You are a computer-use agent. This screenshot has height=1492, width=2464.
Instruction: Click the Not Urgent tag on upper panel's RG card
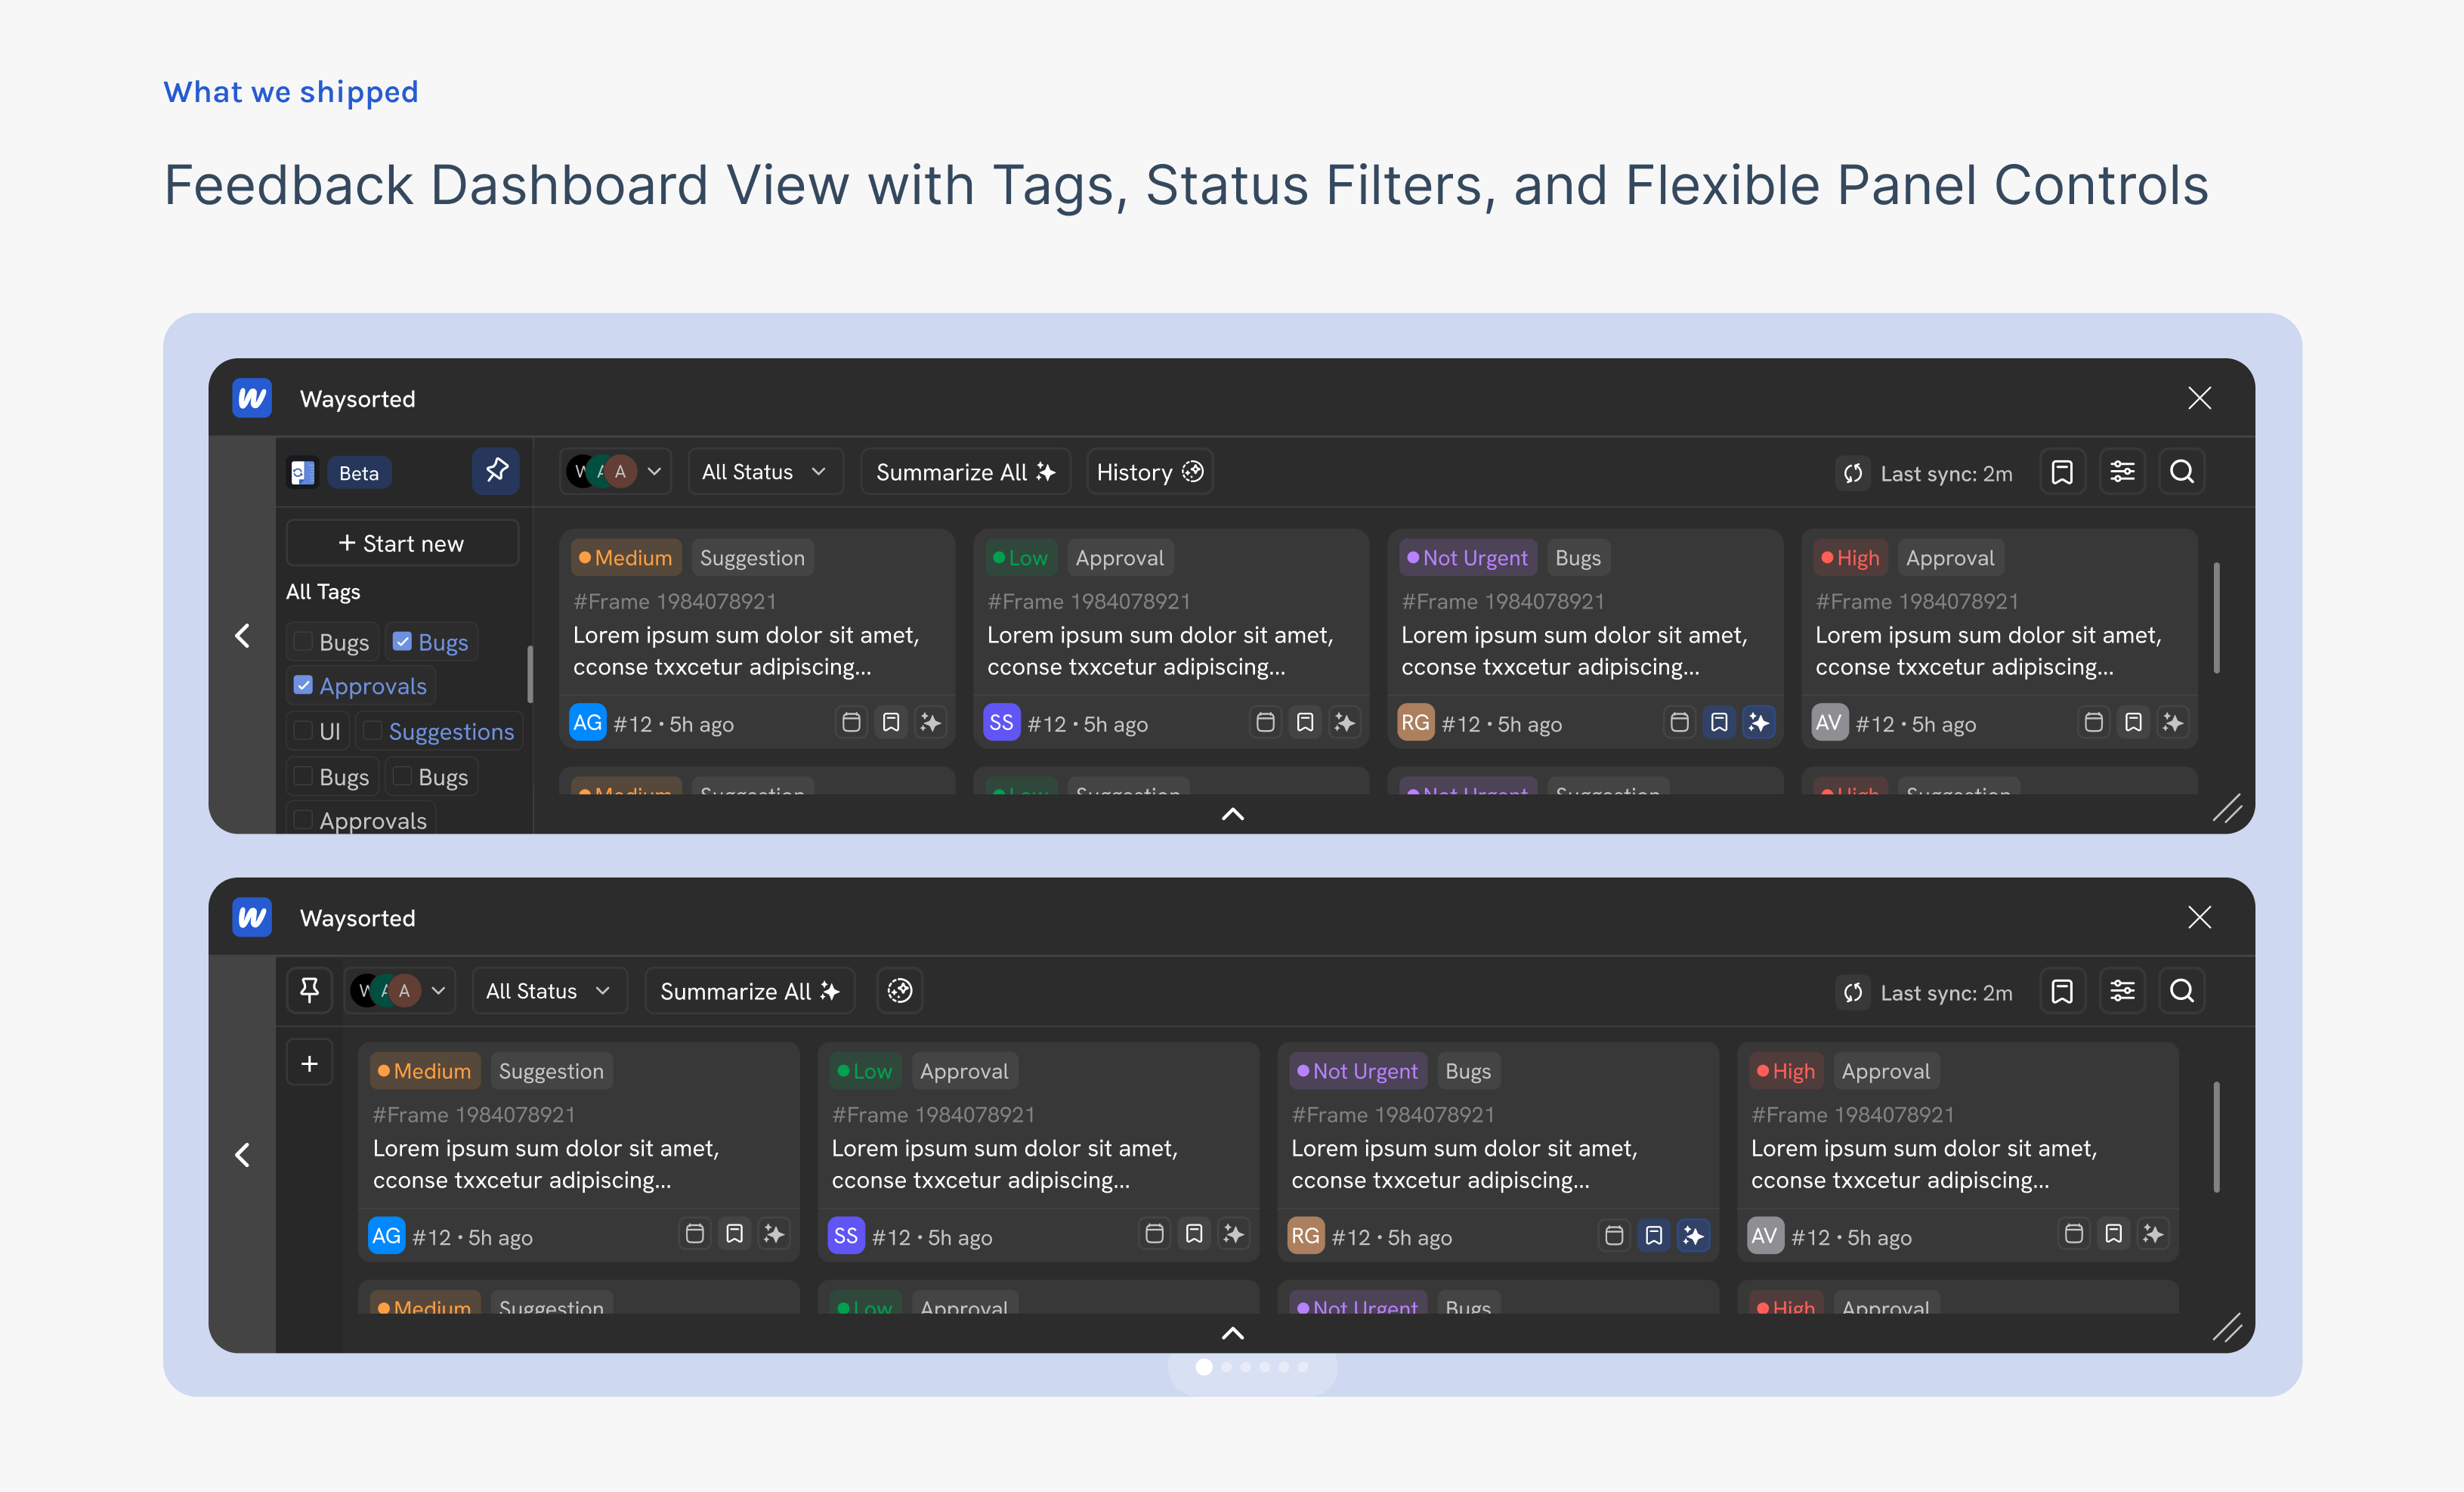(x=1468, y=558)
